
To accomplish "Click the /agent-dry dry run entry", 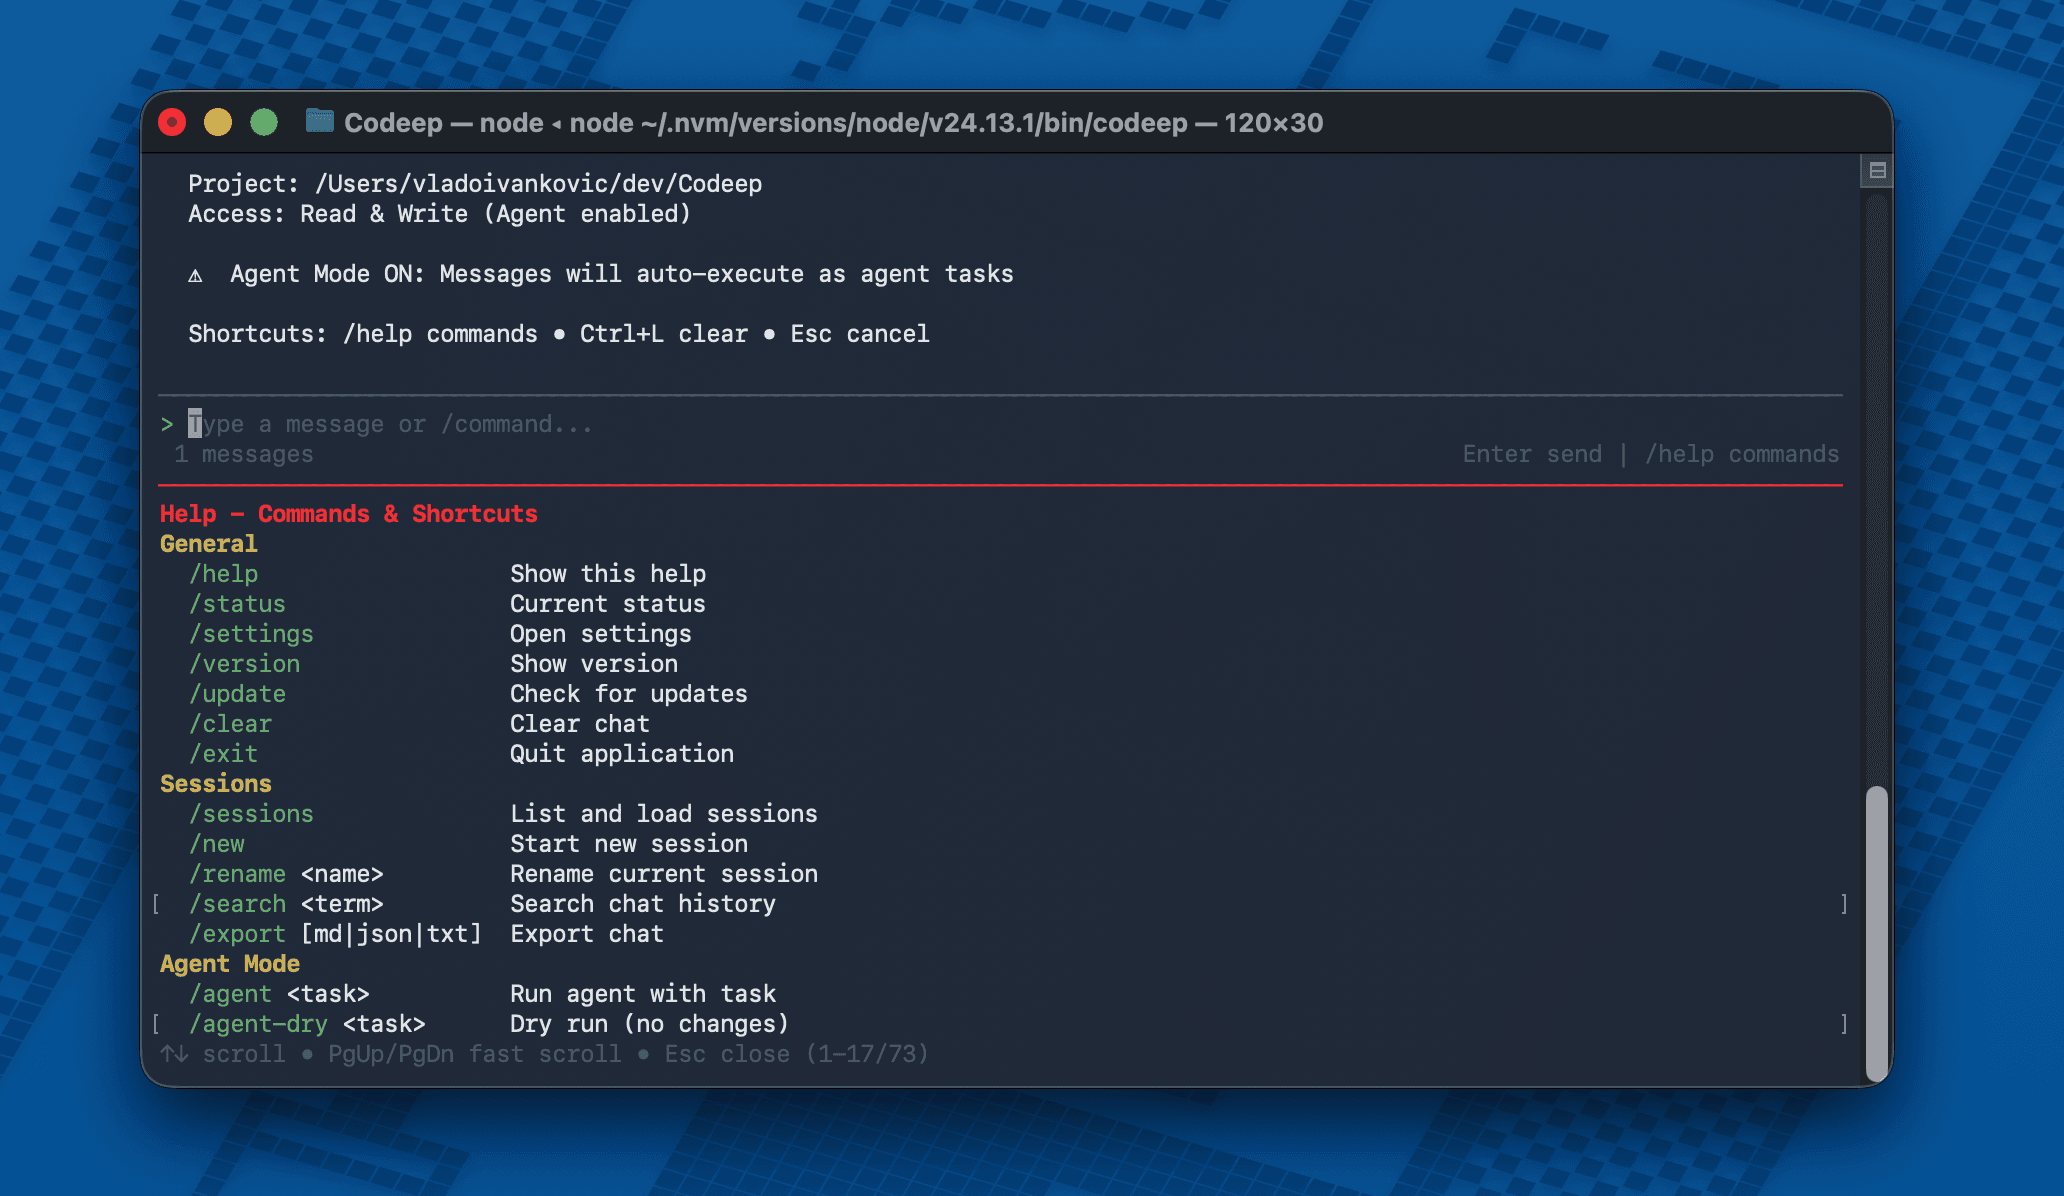I will click(306, 1023).
